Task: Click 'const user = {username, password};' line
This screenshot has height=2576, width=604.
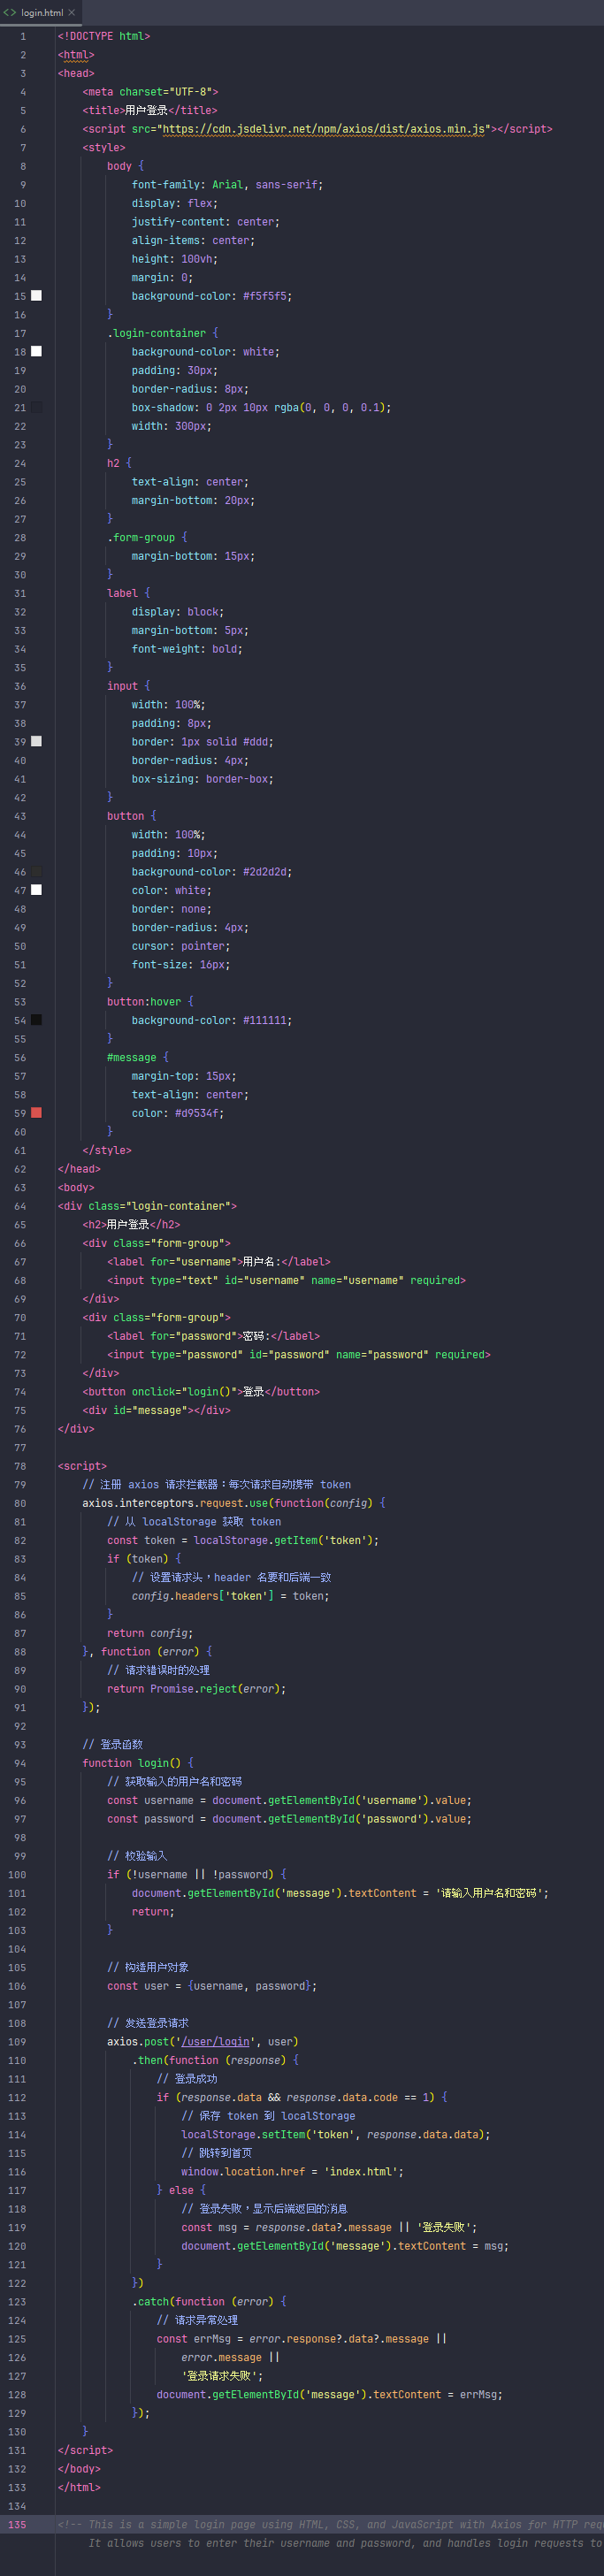Action: point(212,1986)
